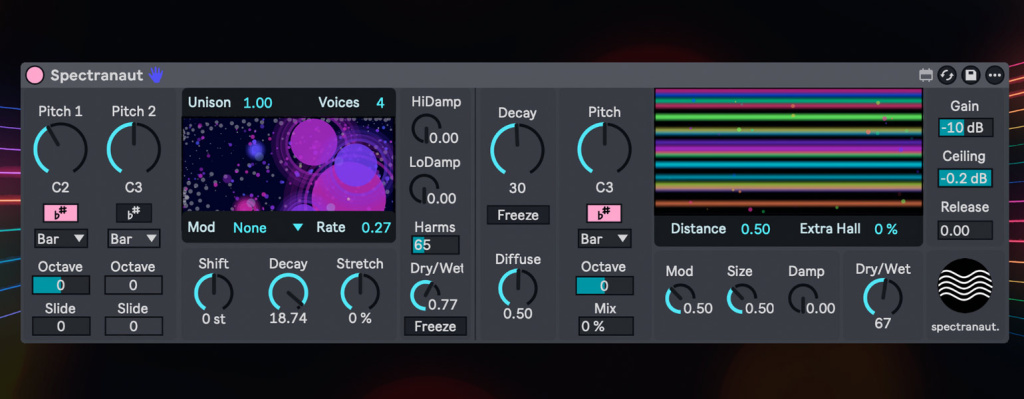Image resolution: width=1024 pixels, height=399 pixels.
Task: Click the Unison value 1.00
Action: pyautogui.click(x=257, y=103)
